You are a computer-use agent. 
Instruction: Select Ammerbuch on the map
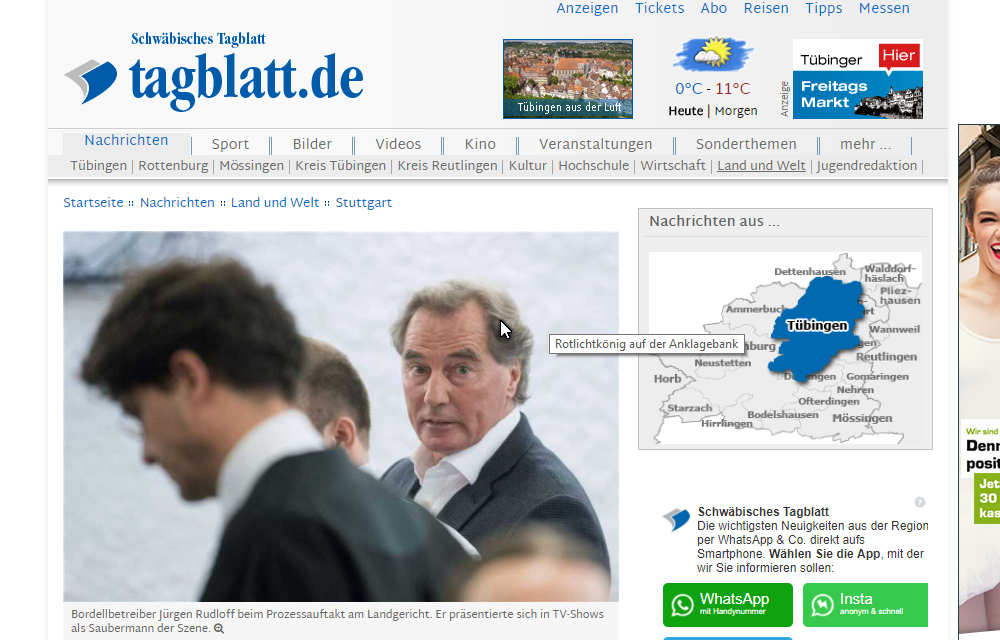coord(754,309)
